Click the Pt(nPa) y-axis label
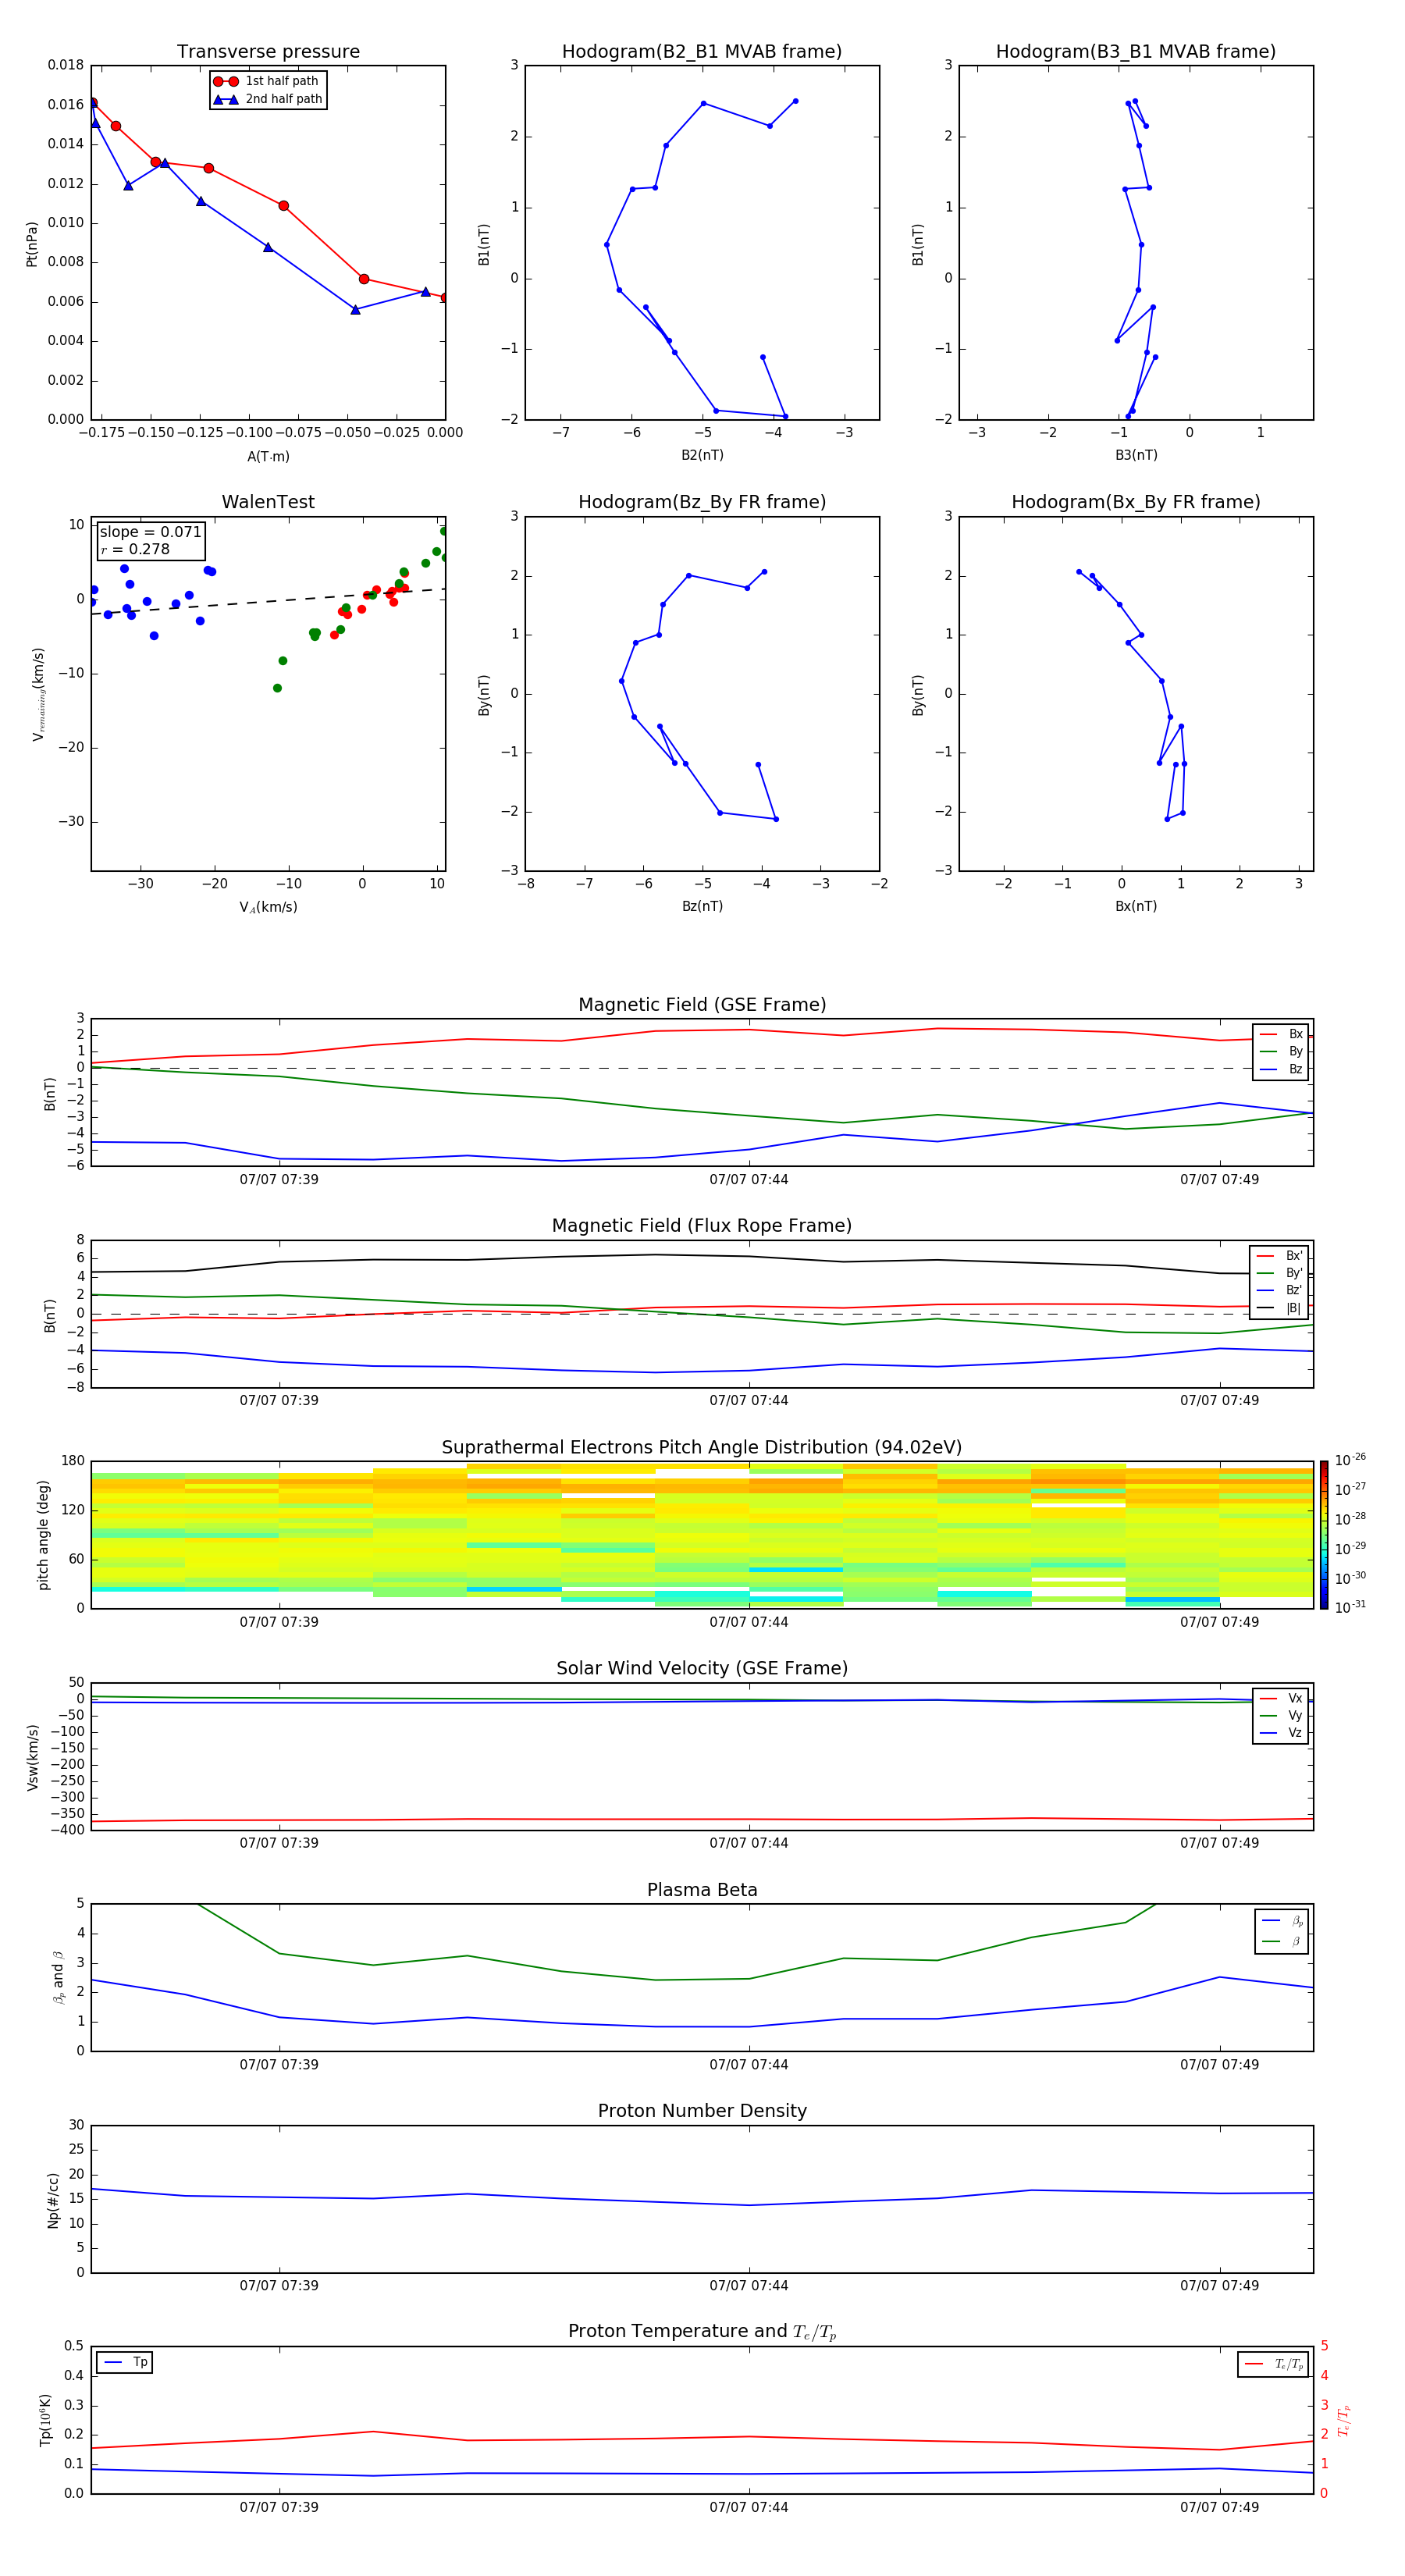Viewport: 1405px width, 2576px height. (32, 244)
